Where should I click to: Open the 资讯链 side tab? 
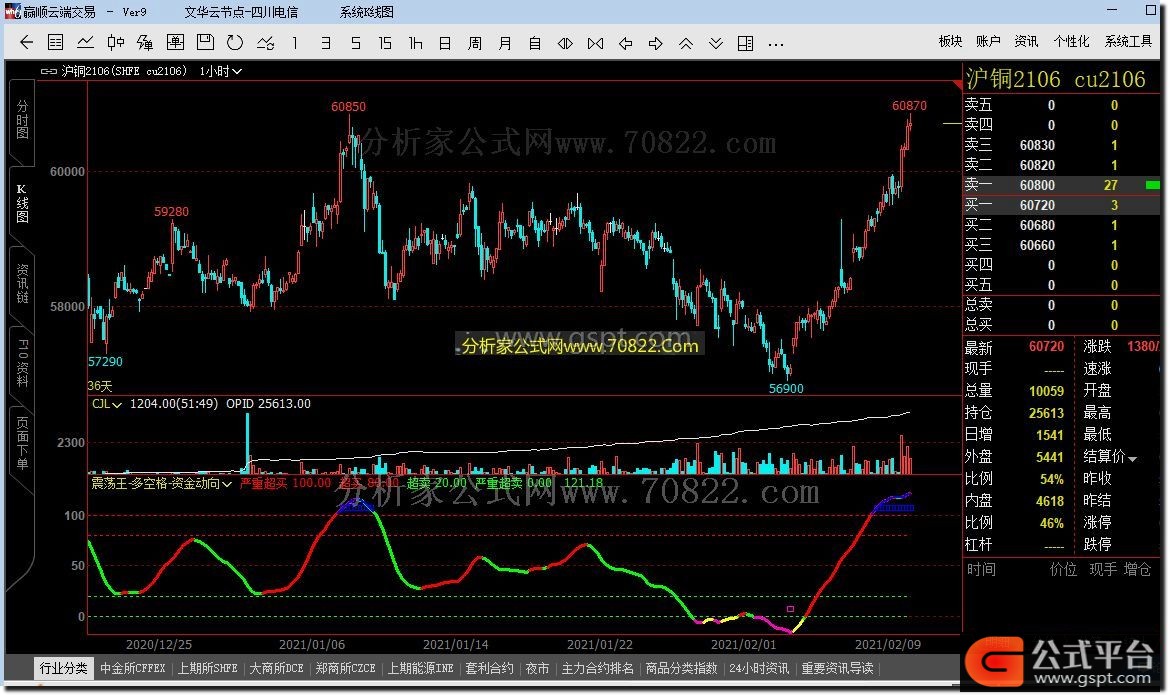[x=22, y=283]
